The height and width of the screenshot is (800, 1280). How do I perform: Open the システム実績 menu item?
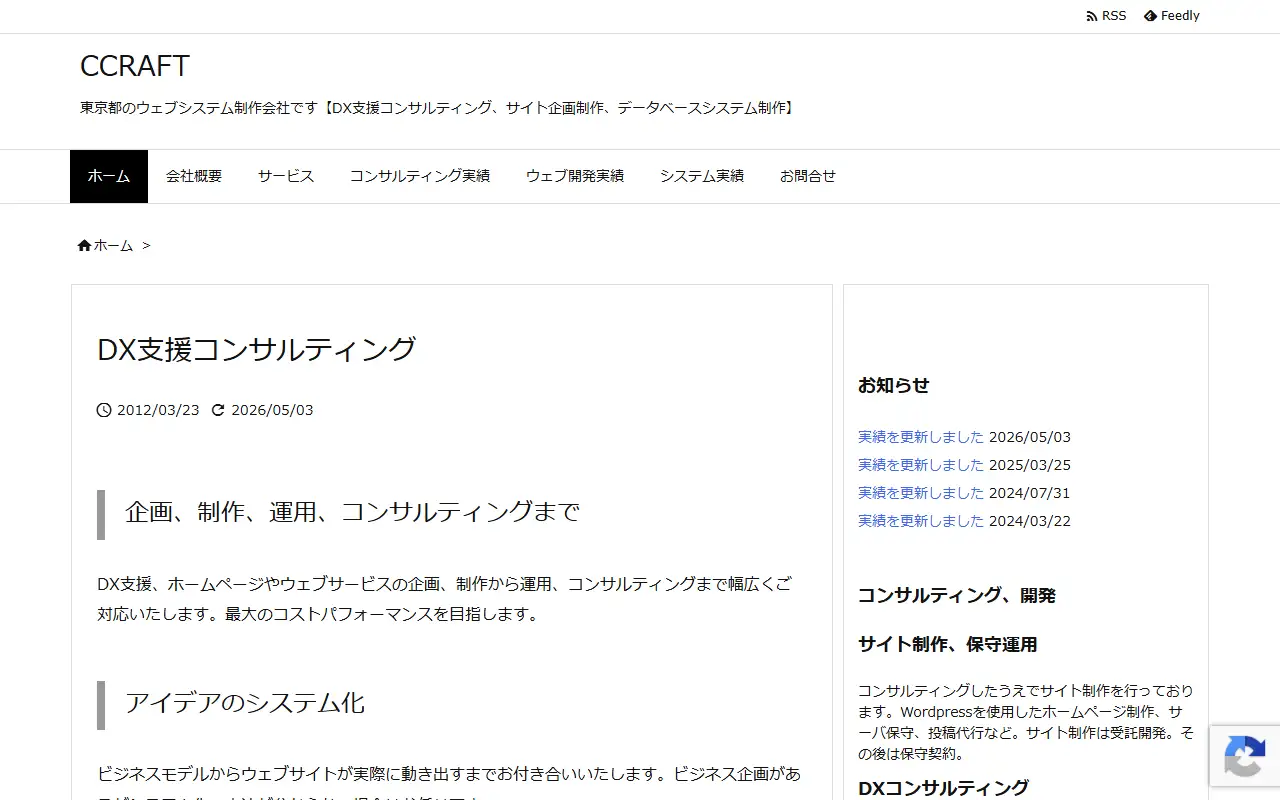coord(702,176)
